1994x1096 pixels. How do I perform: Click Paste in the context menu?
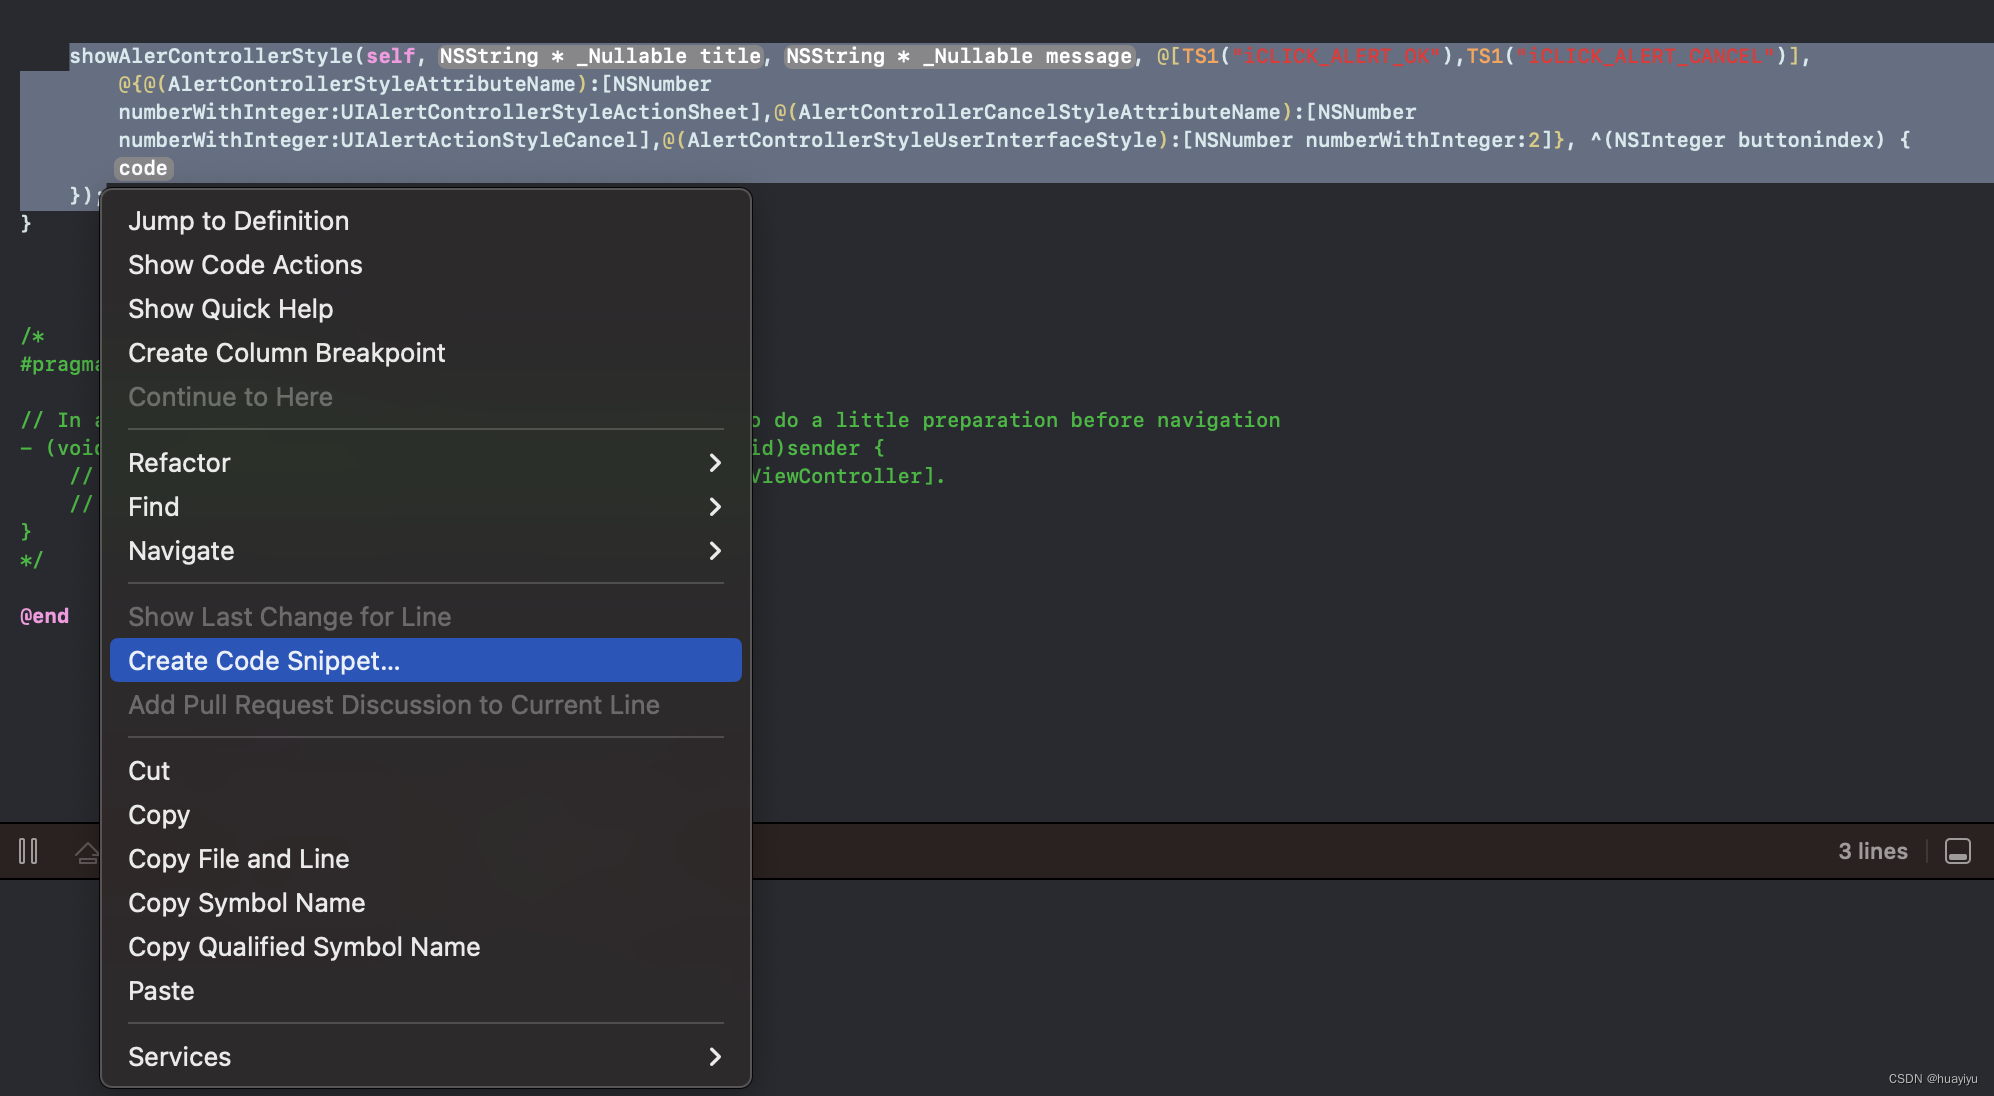[x=161, y=991]
